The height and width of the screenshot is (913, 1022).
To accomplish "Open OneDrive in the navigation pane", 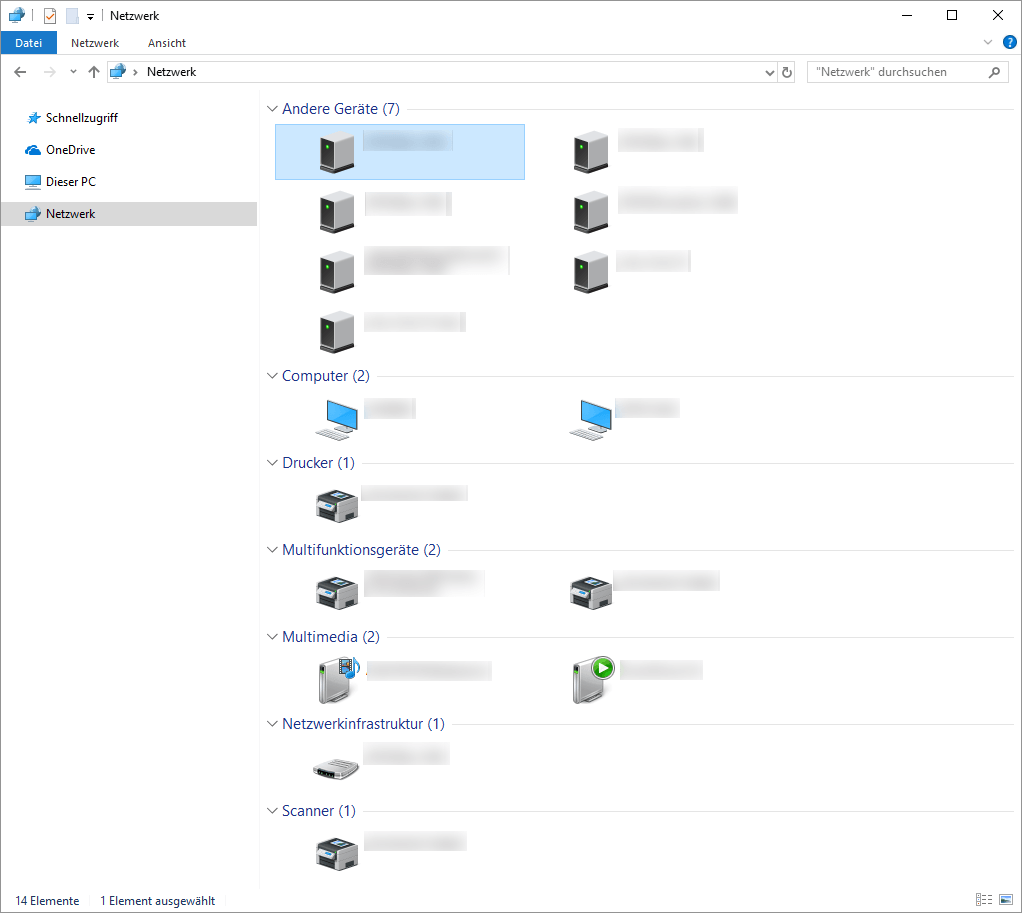I will click(x=70, y=150).
